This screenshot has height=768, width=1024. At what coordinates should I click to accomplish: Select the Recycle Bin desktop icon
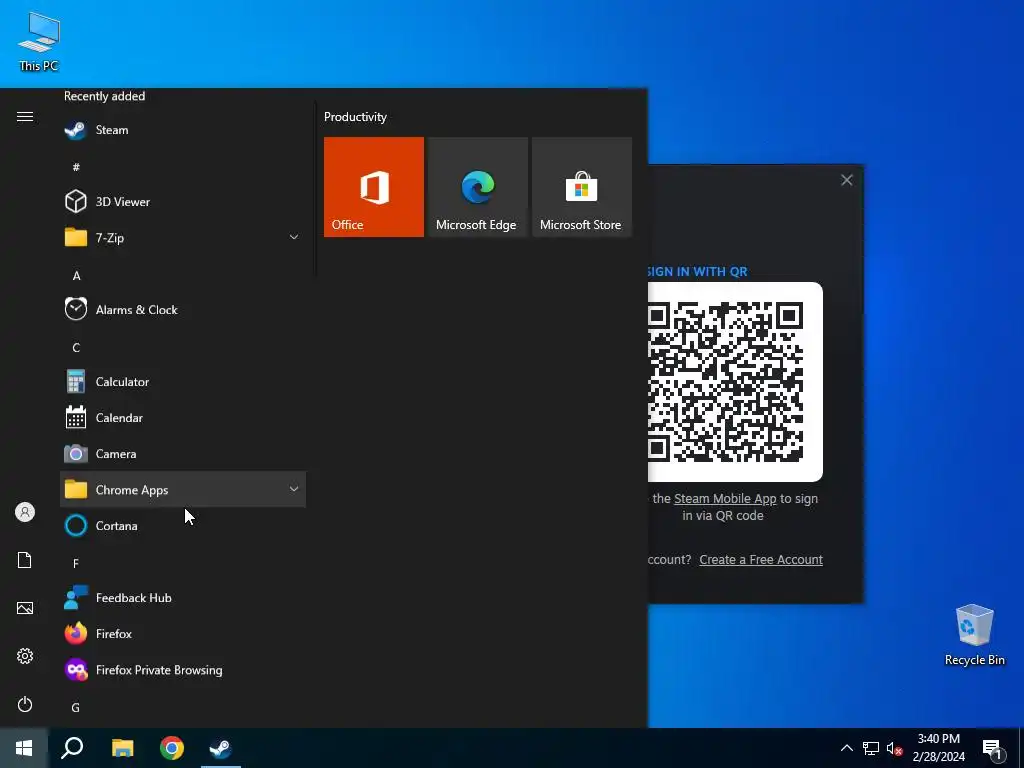click(x=974, y=635)
